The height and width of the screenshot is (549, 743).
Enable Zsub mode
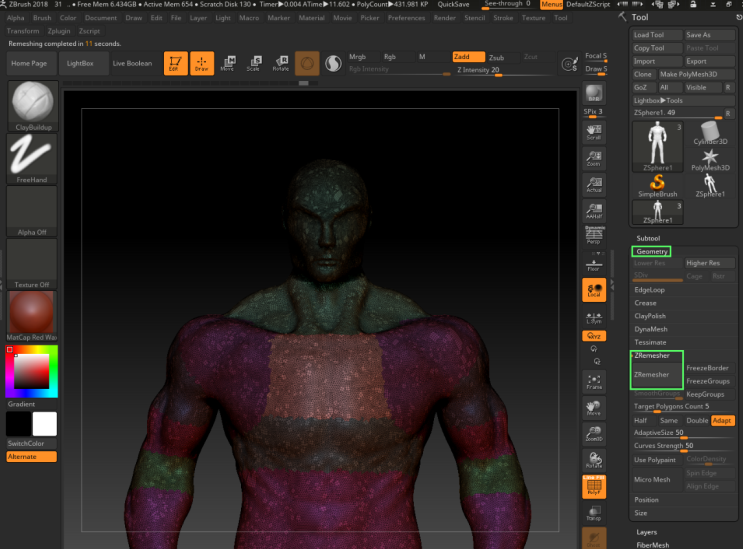(502, 57)
